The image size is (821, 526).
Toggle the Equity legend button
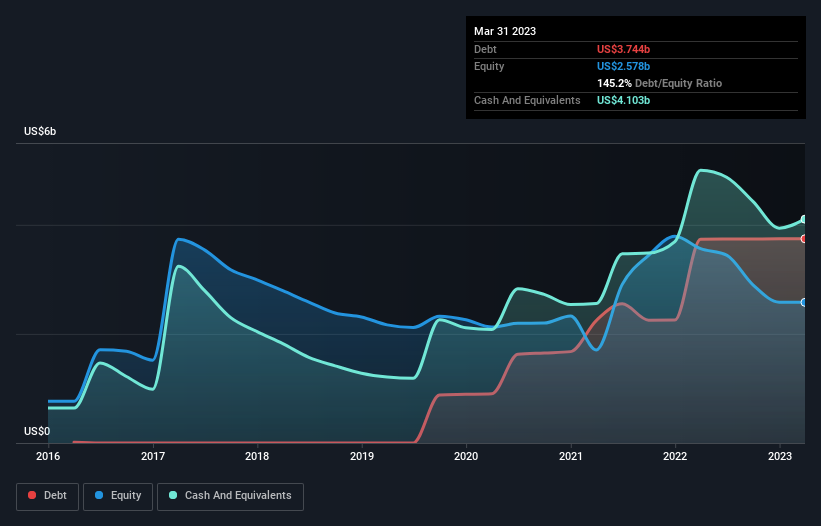coord(118,496)
